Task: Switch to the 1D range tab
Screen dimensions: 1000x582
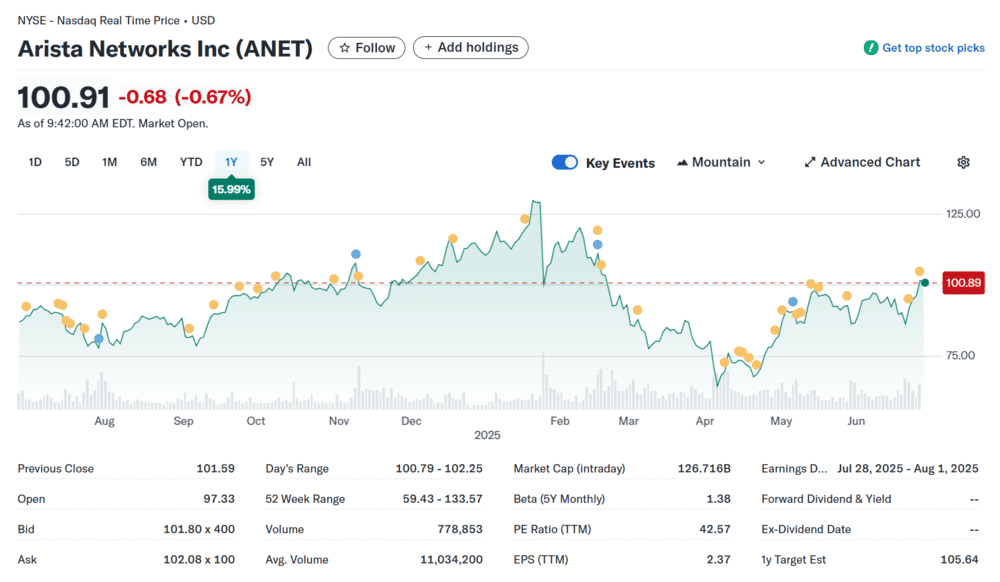Action: pyautogui.click(x=35, y=163)
